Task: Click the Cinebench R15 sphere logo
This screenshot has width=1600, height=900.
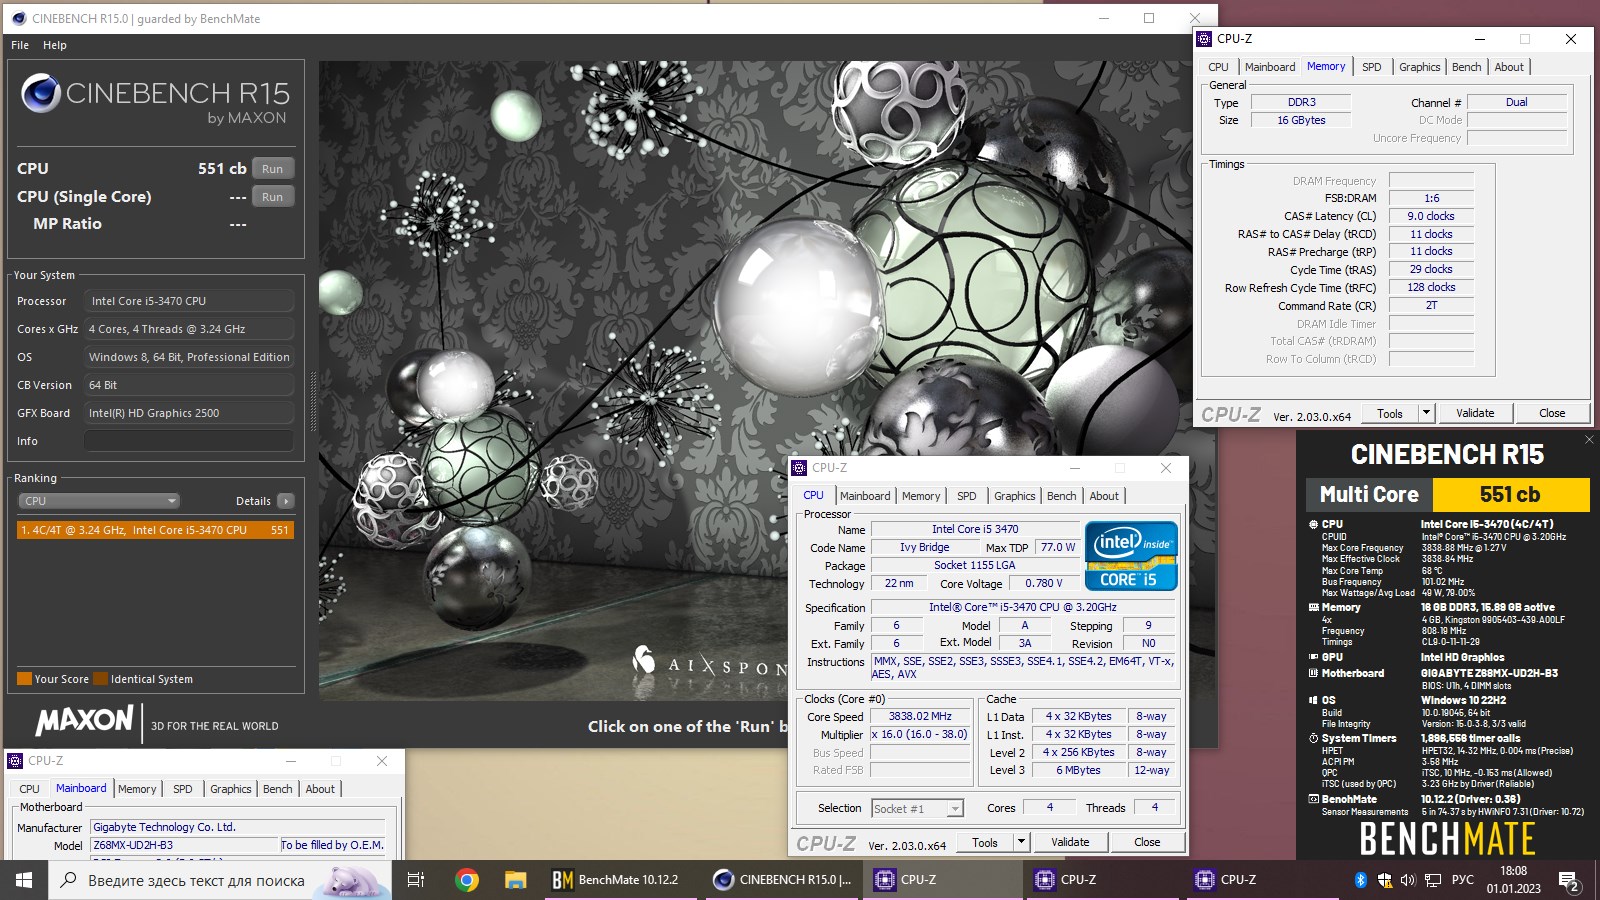Action: coord(41,93)
